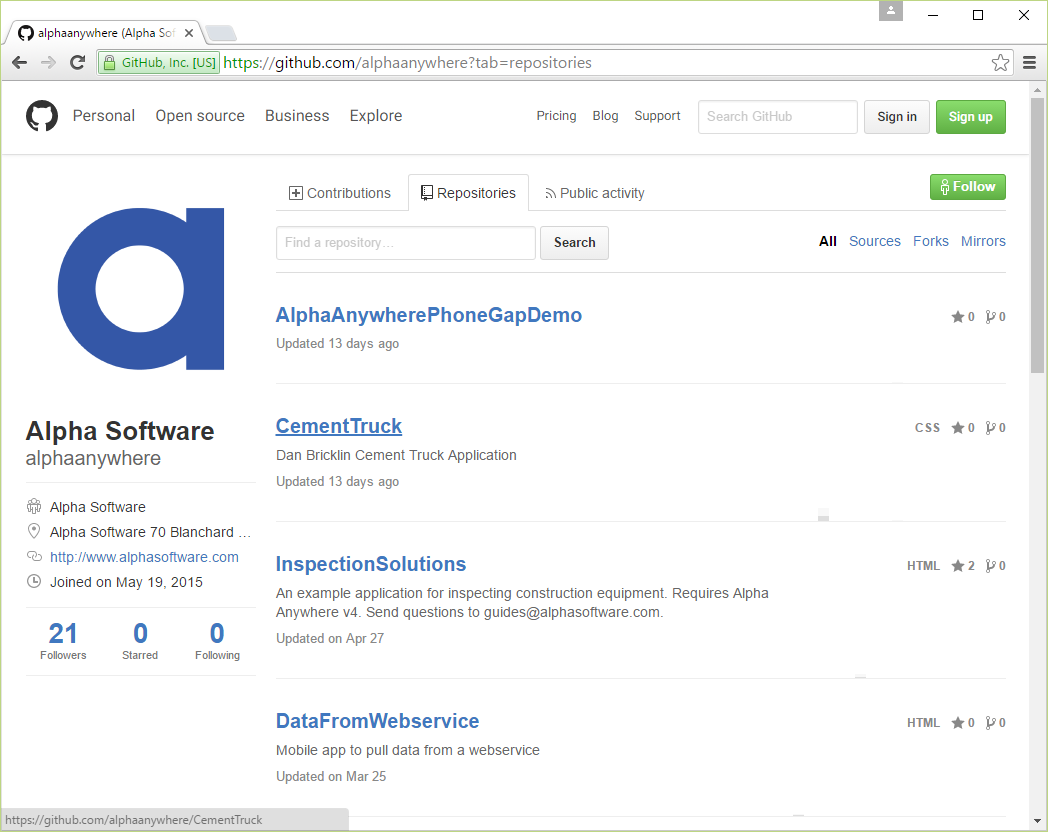This screenshot has height=832, width=1048.
Task: Click the Alpha Software profile heading
Action: (120, 431)
